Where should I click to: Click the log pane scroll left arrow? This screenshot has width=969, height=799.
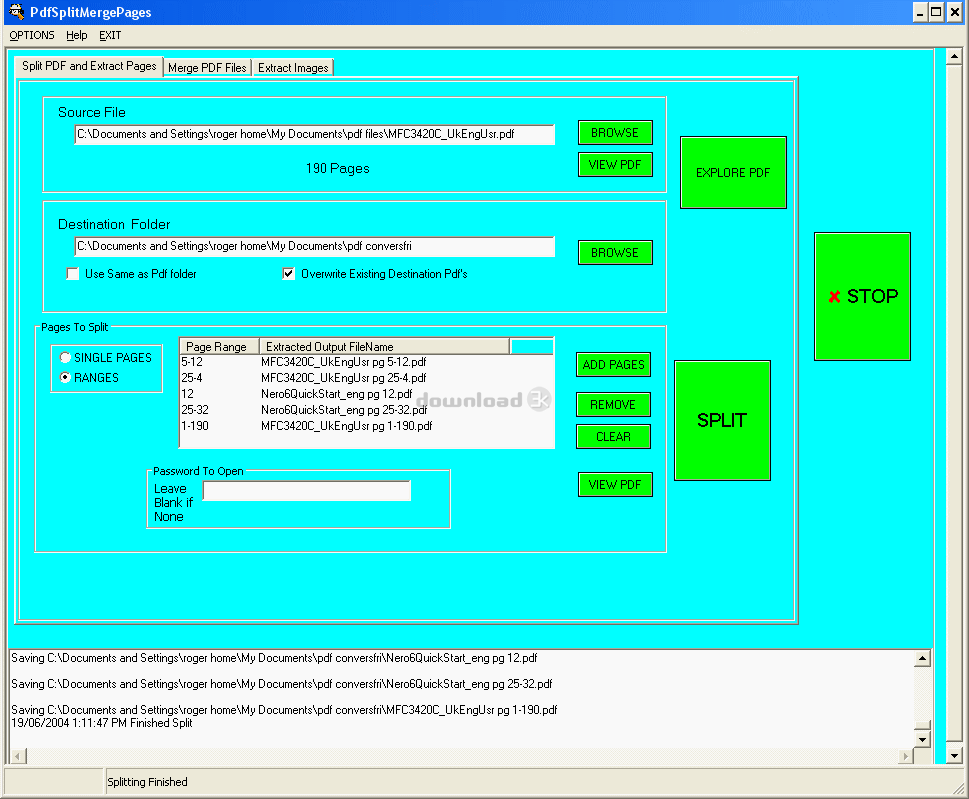19,756
